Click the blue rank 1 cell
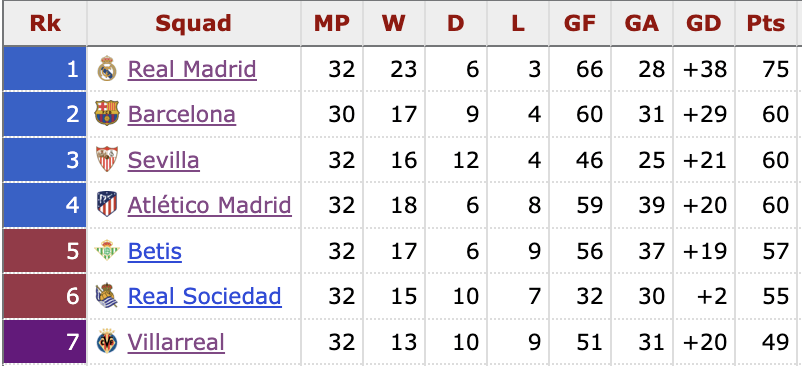 coord(45,68)
